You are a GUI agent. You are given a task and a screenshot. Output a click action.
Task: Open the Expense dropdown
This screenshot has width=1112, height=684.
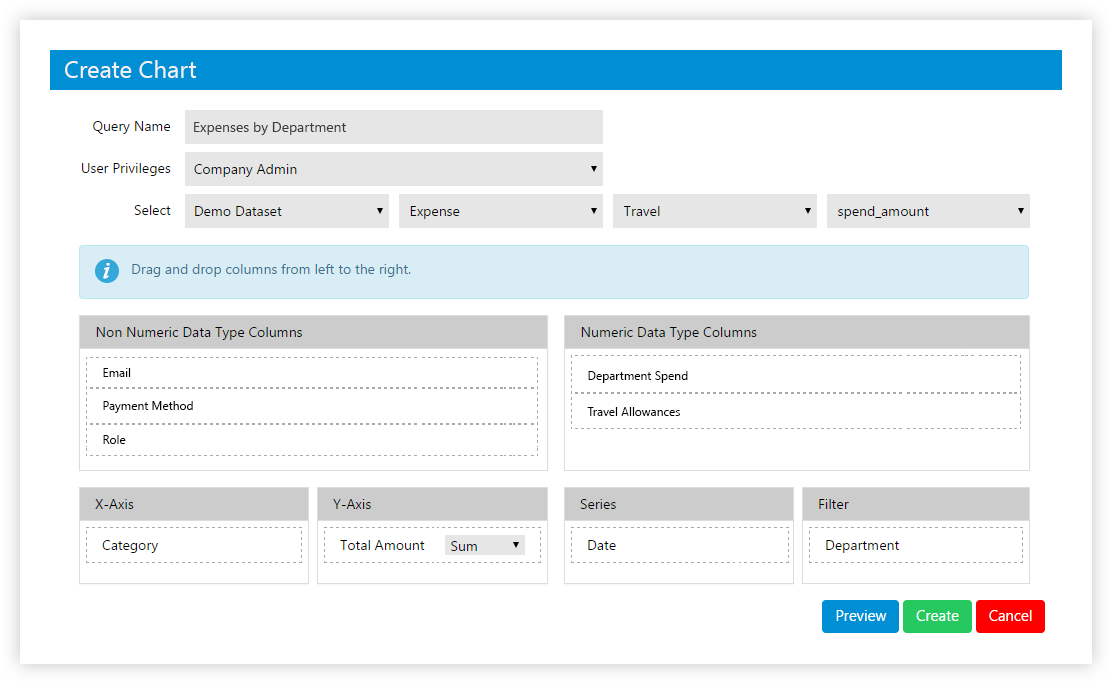tap(500, 211)
